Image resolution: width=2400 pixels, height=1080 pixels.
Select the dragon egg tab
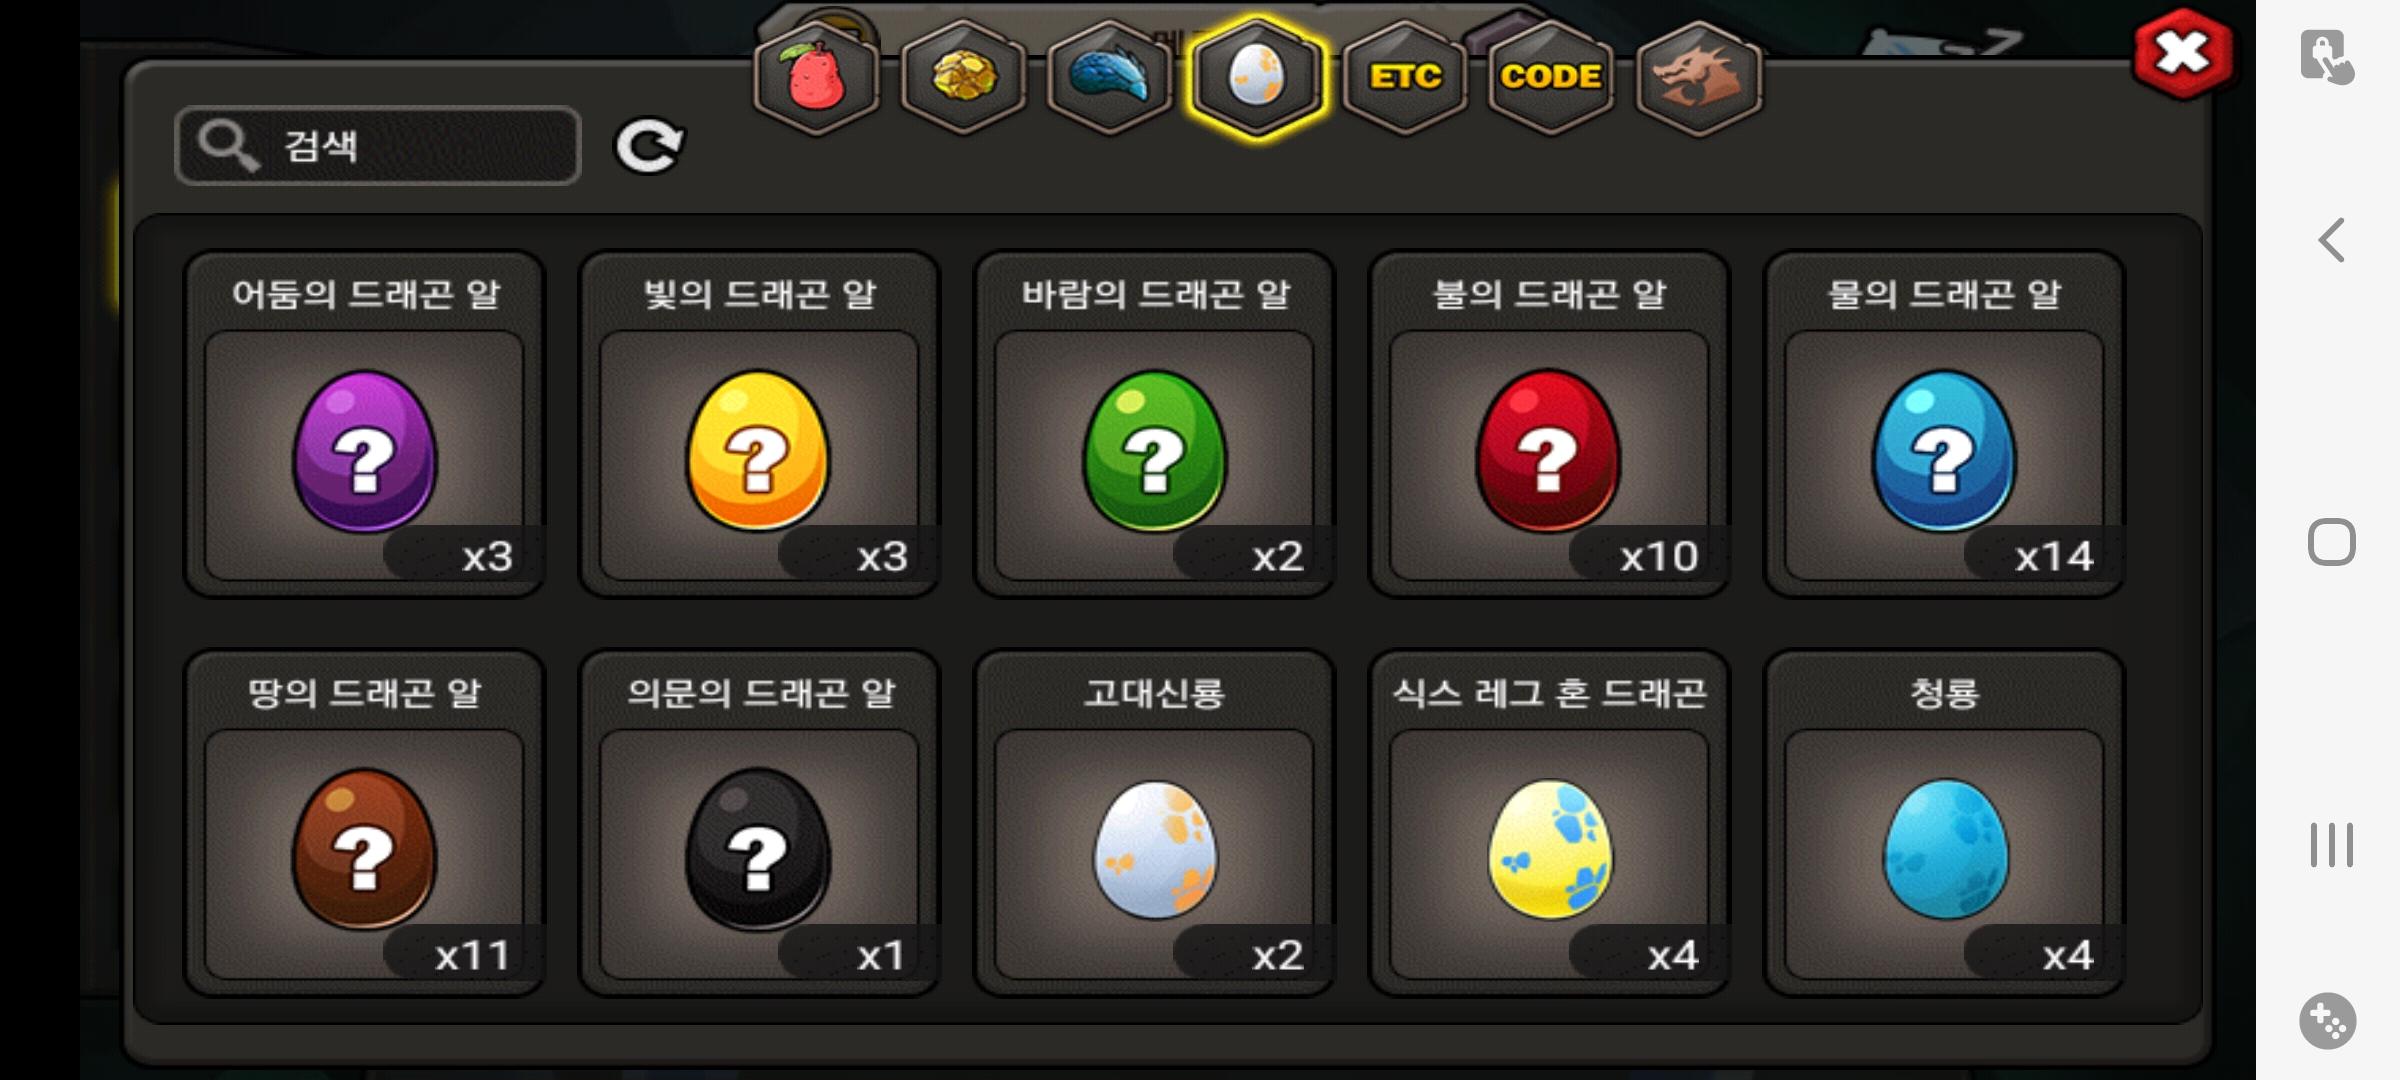click(x=1257, y=78)
